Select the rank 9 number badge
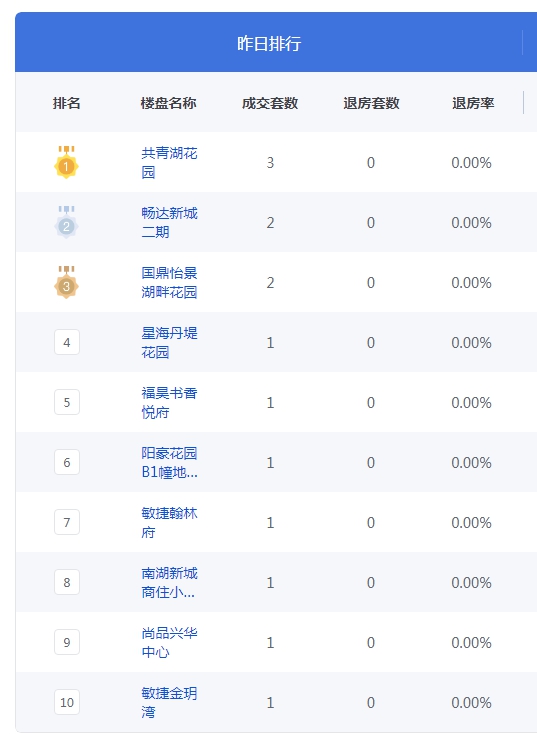The image size is (537, 736). tap(67, 643)
